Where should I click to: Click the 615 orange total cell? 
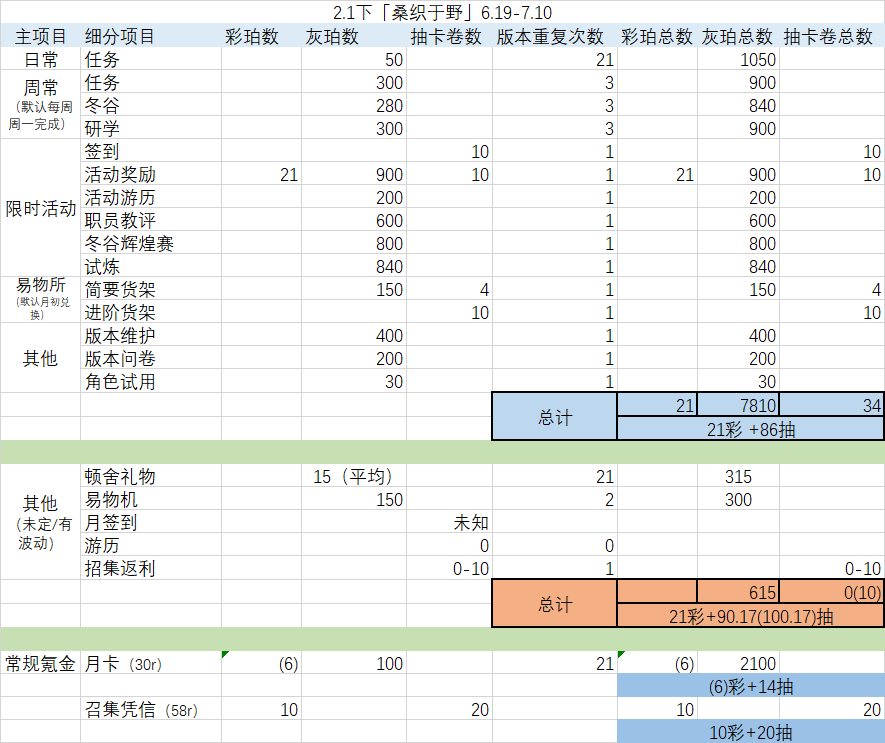[x=738, y=592]
